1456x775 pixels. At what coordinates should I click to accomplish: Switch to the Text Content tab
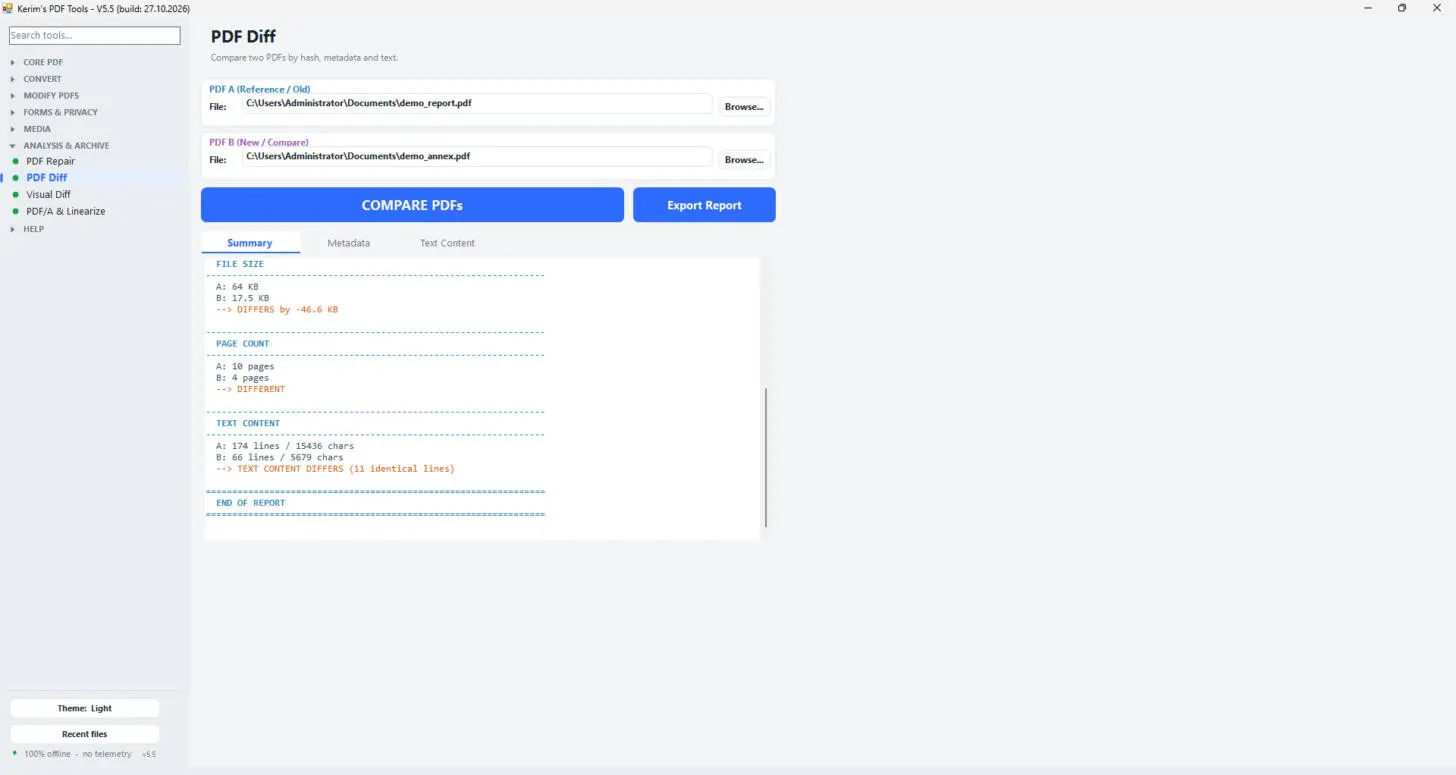pos(447,243)
